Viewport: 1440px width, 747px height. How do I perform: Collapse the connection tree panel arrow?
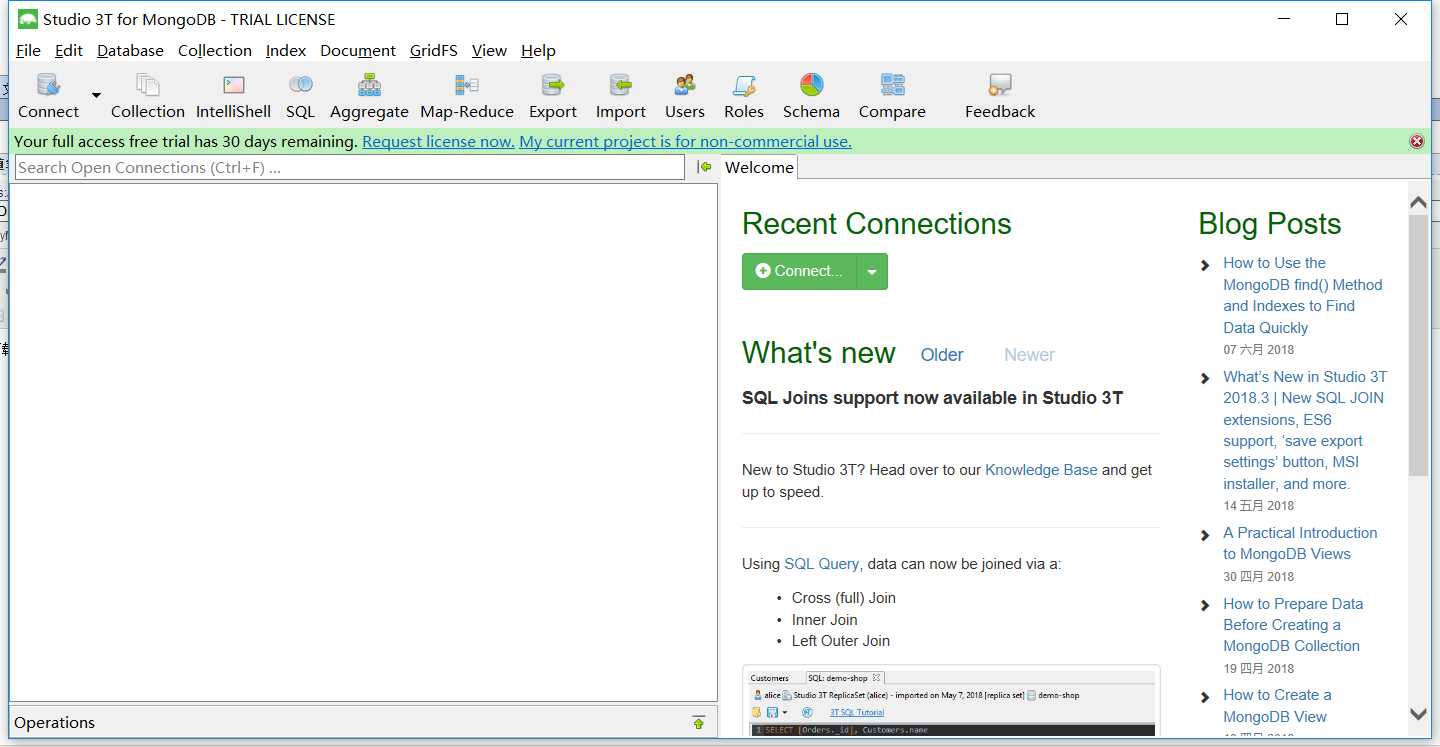tap(705, 167)
